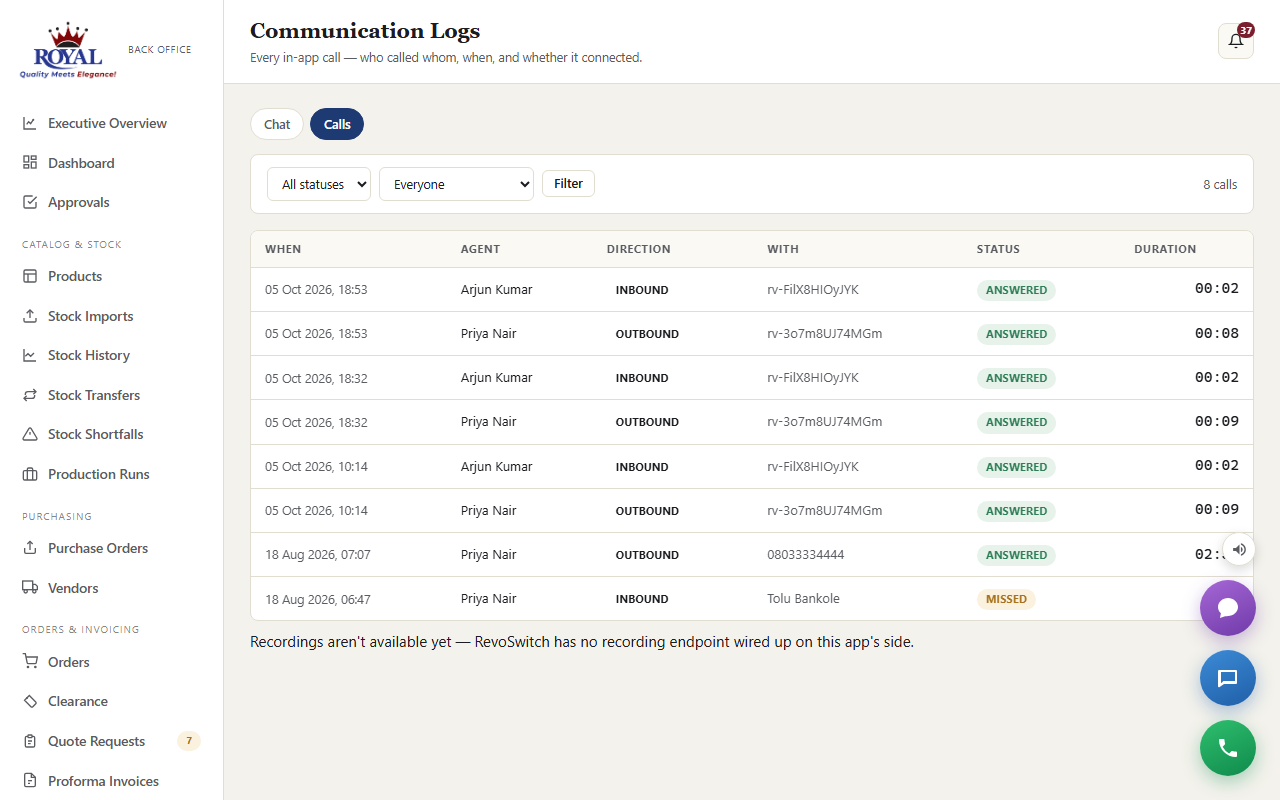This screenshot has height=800, width=1280.
Task: Open the All statuses dropdown
Action: coord(319,184)
